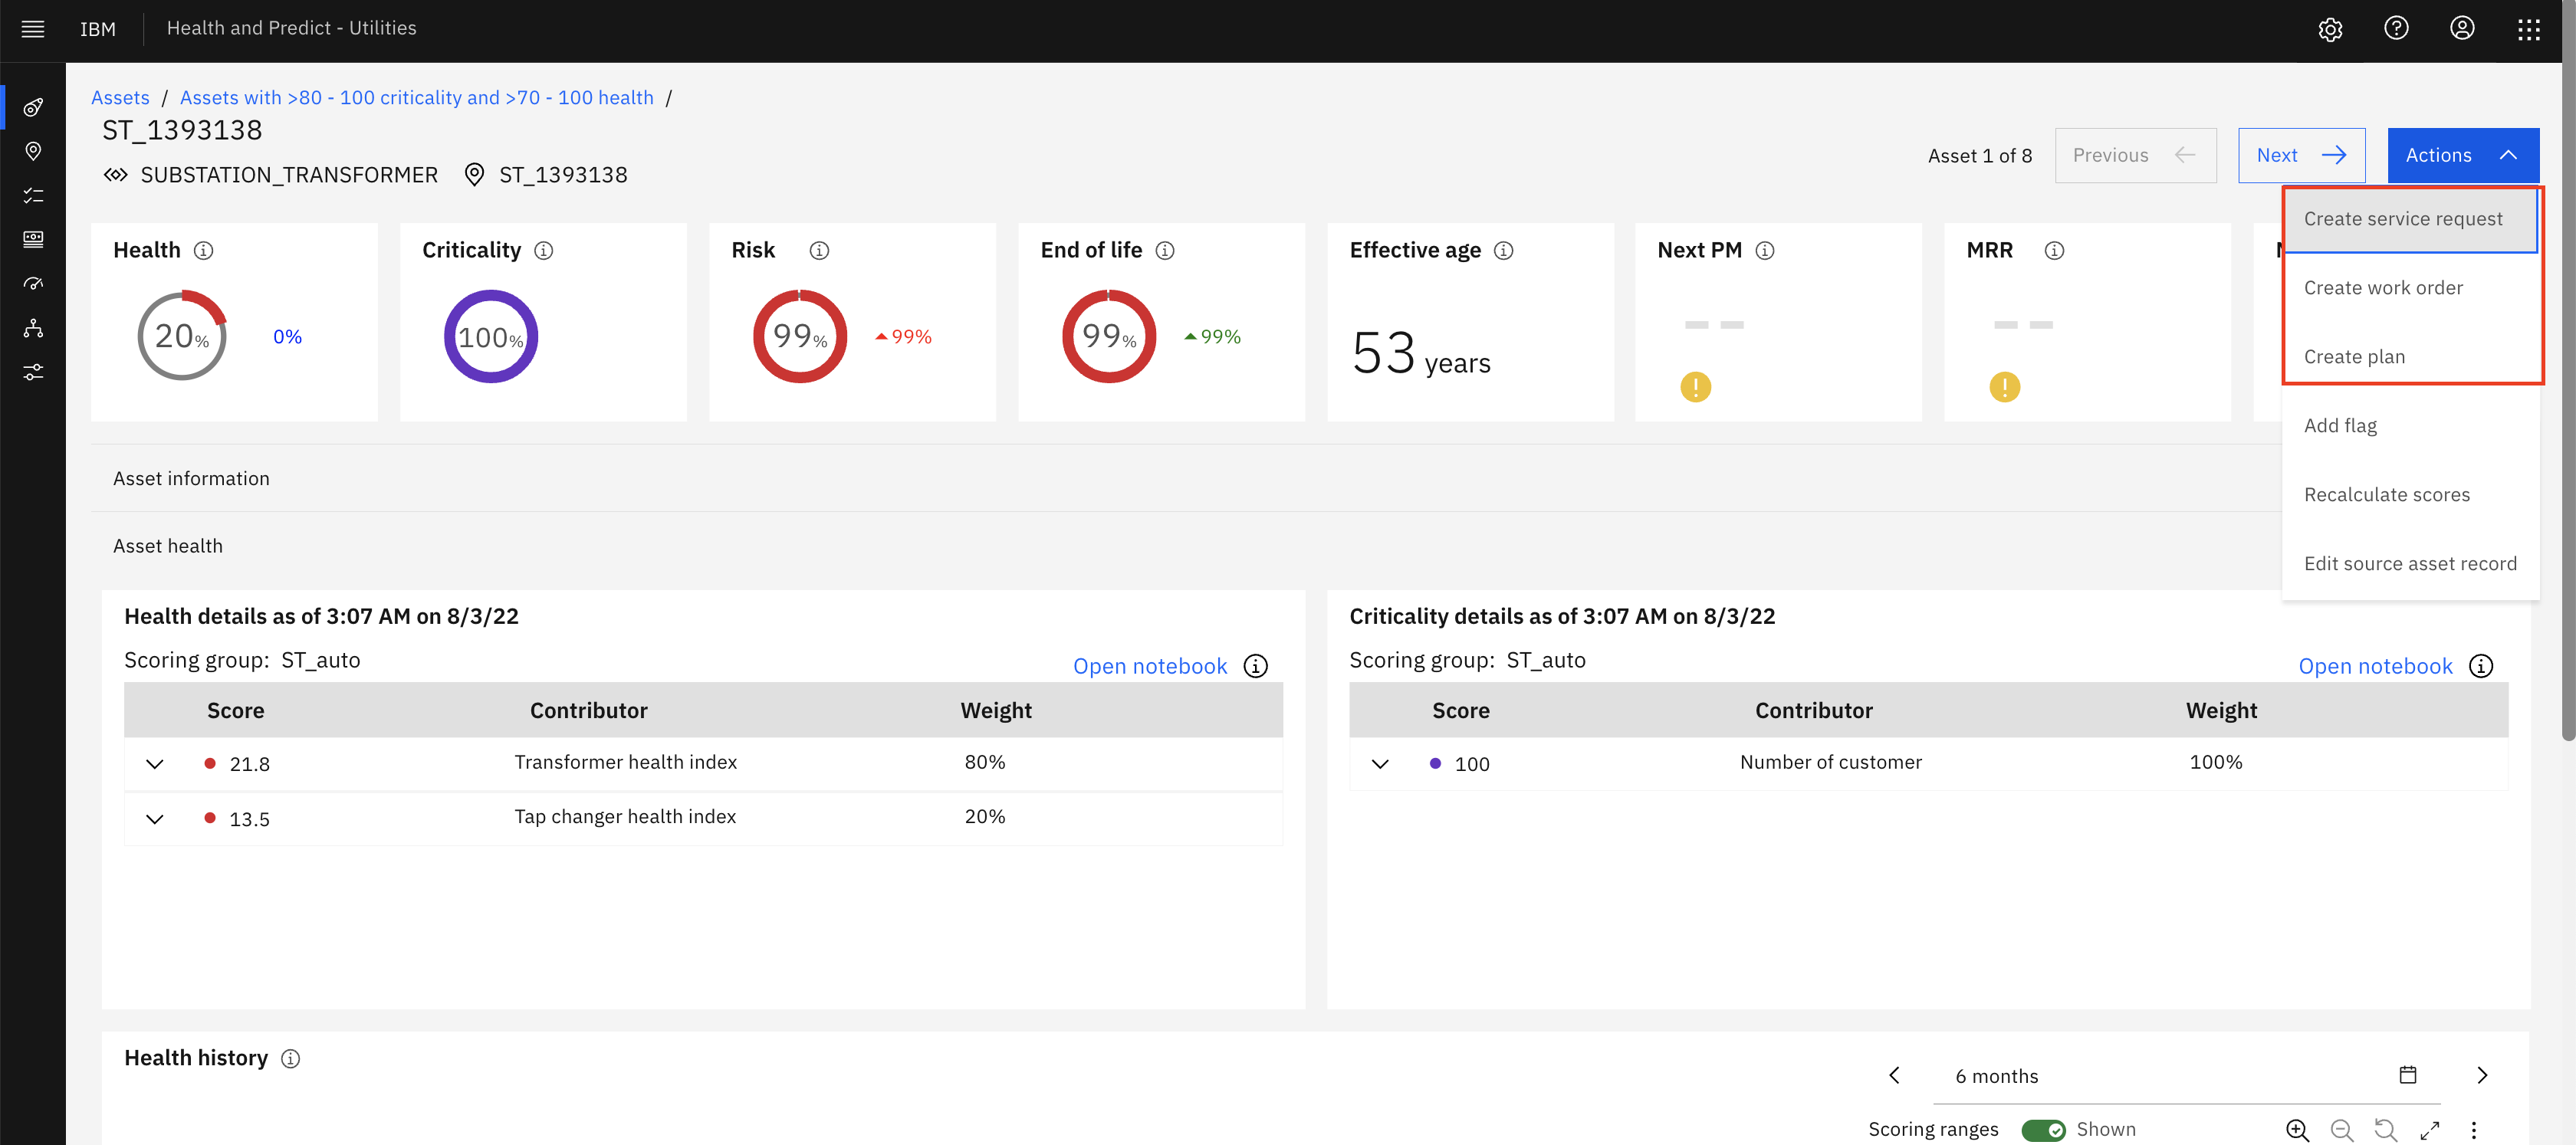
Task: Click the Next PM info icon
Action: [1765, 250]
